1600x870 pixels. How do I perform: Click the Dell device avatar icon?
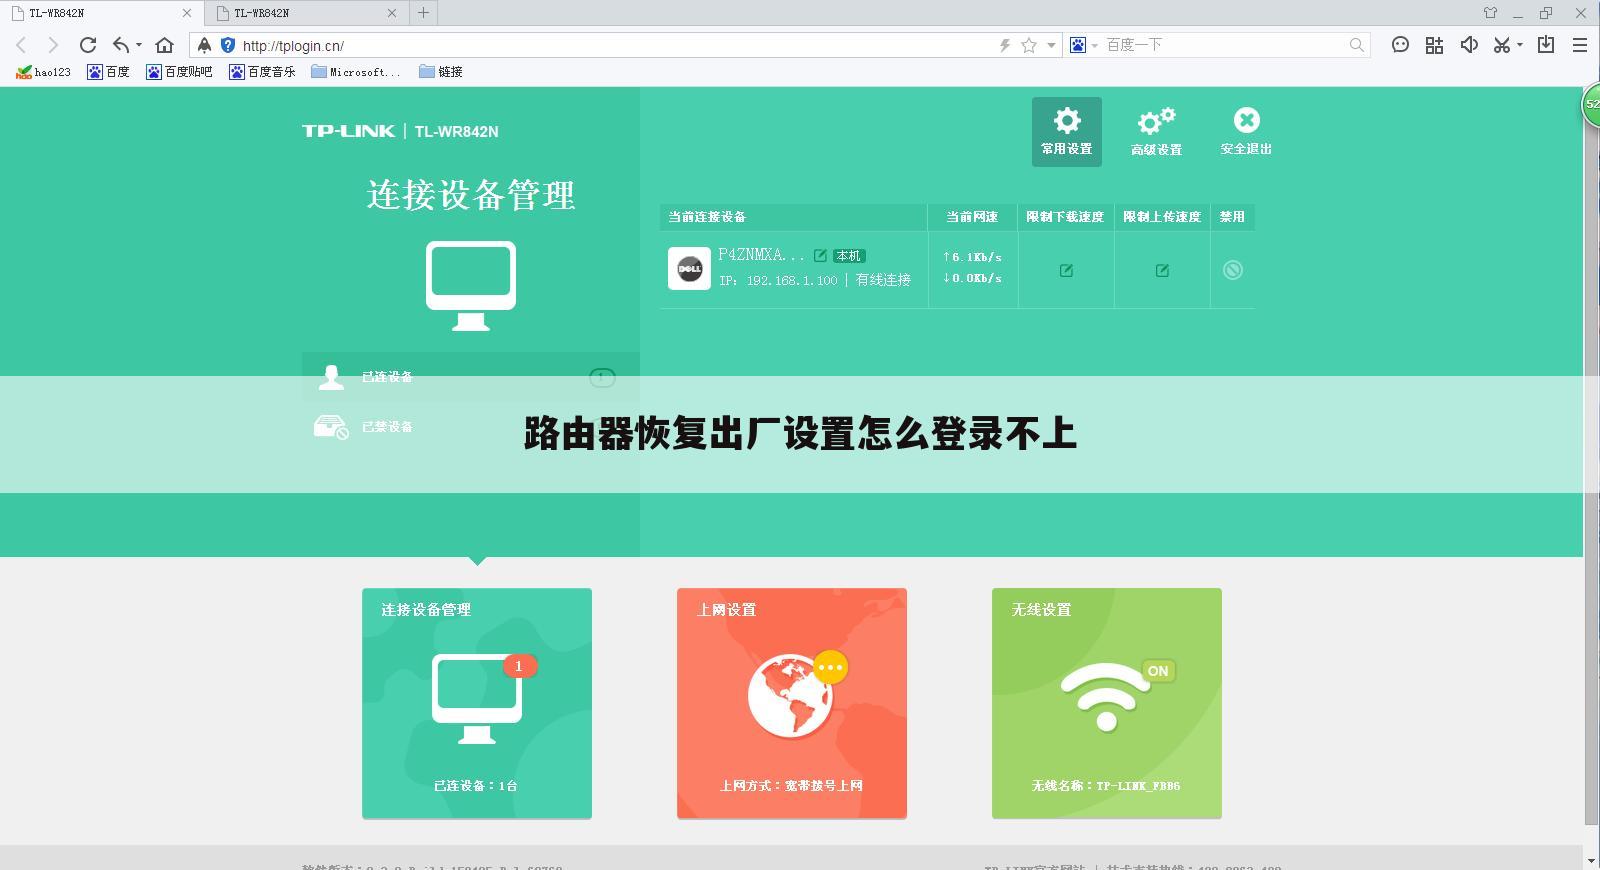point(689,268)
